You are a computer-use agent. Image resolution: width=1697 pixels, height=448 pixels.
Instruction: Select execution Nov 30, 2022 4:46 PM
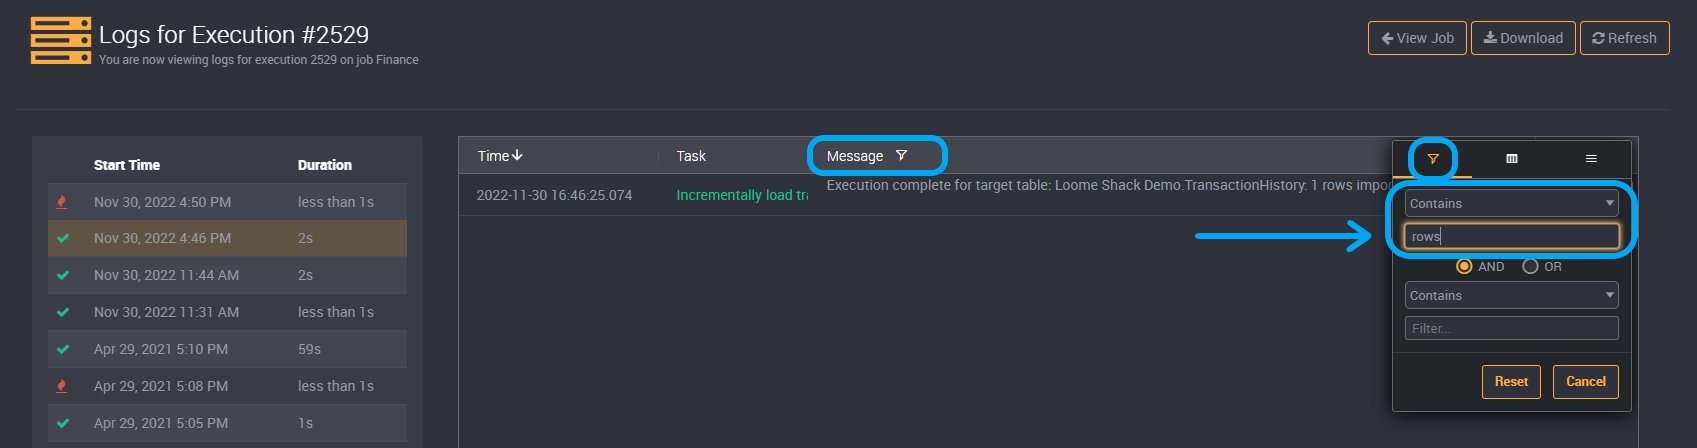(227, 238)
